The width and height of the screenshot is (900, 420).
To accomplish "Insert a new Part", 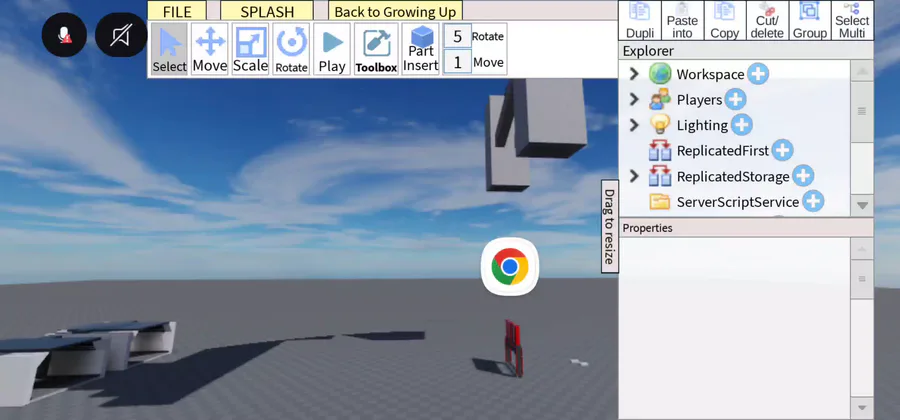I will 421,49.
